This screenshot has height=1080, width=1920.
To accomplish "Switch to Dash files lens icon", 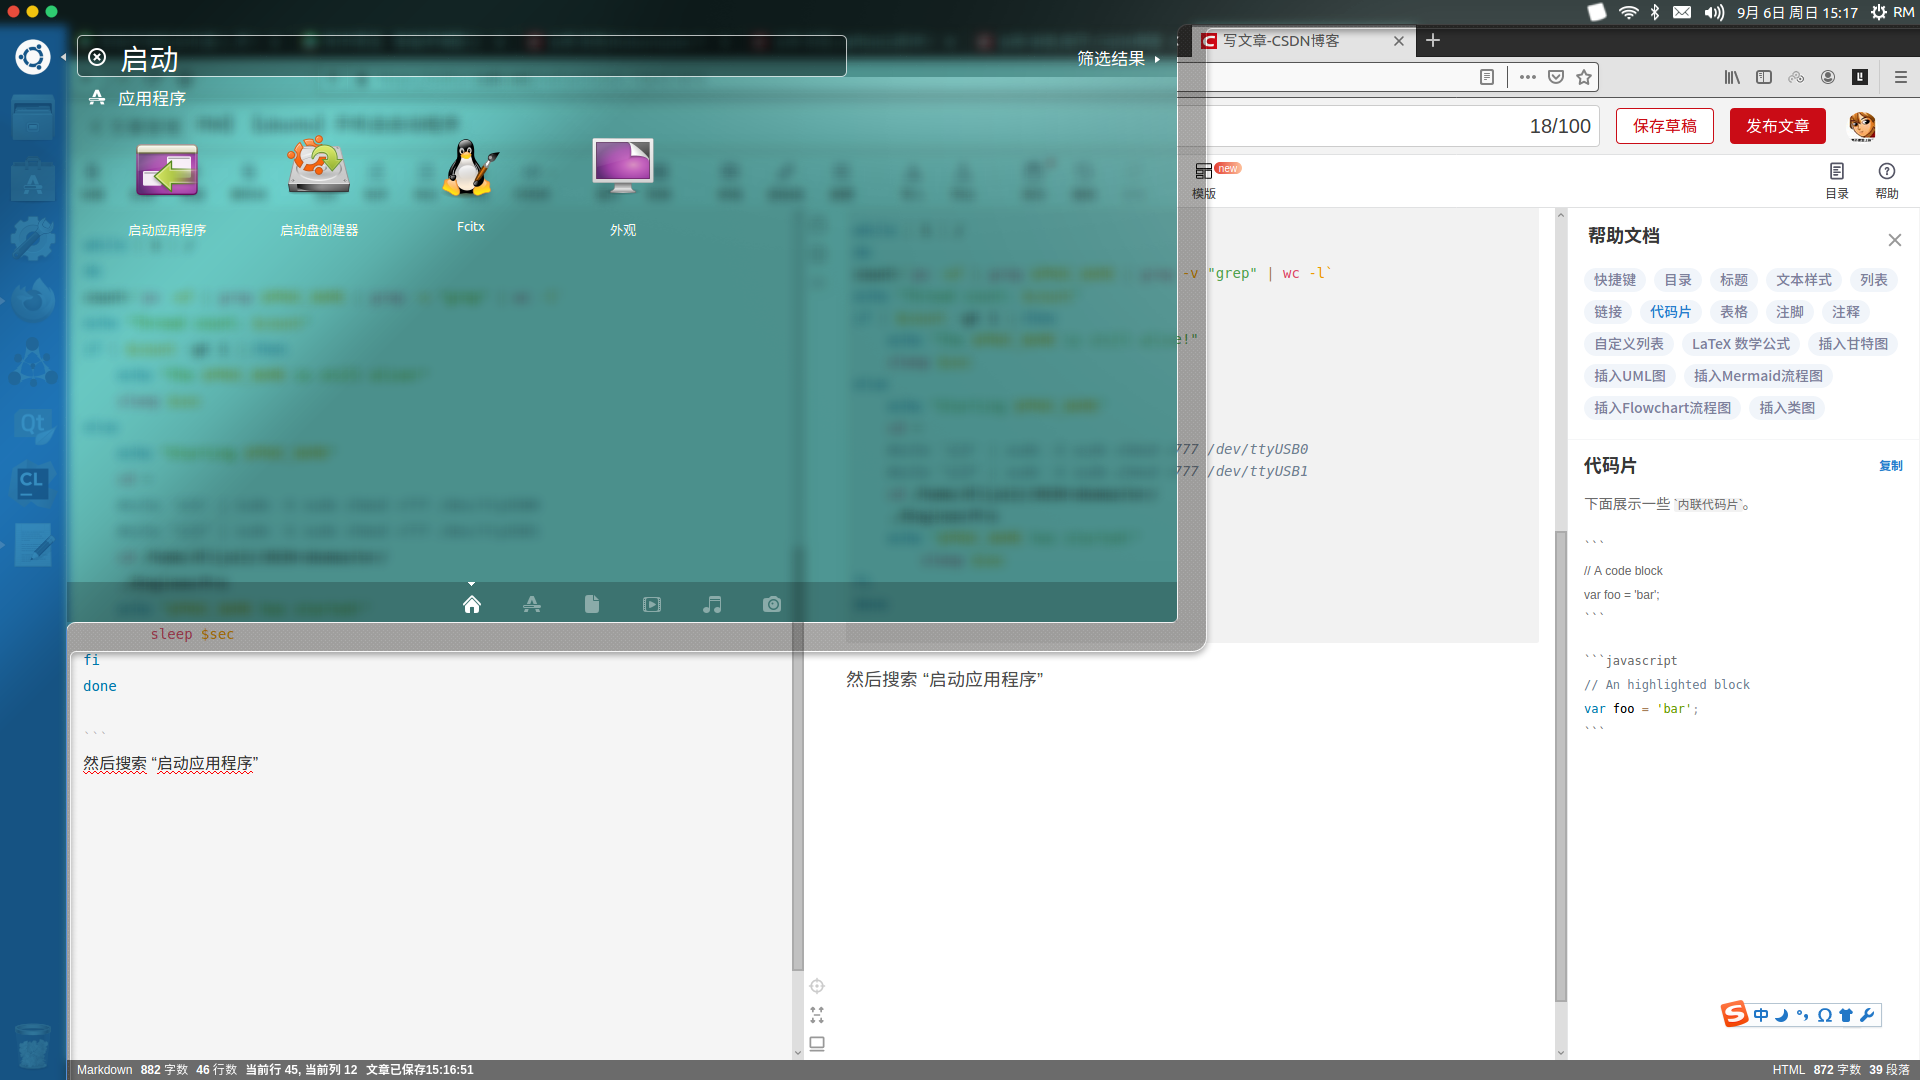I will pos(592,604).
